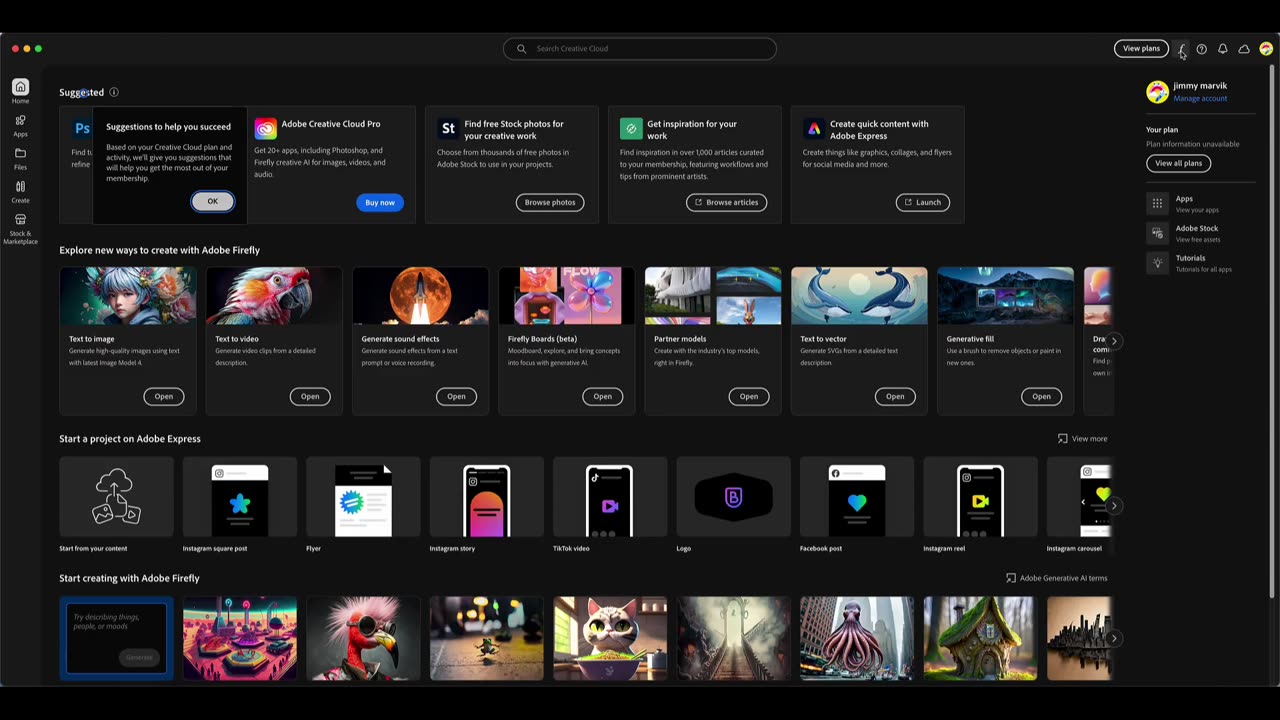1280x720 pixels.
Task: Click View plans in header
Action: tap(1141, 48)
